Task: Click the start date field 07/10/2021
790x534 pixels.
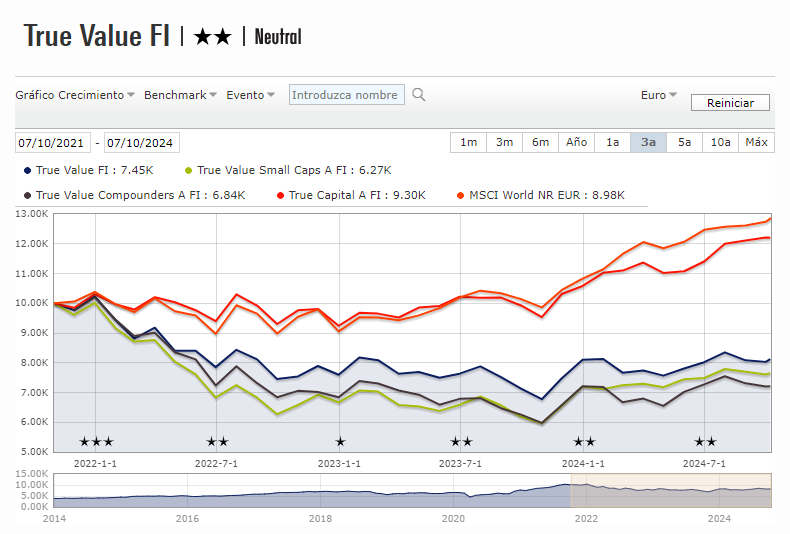Action: tap(52, 142)
